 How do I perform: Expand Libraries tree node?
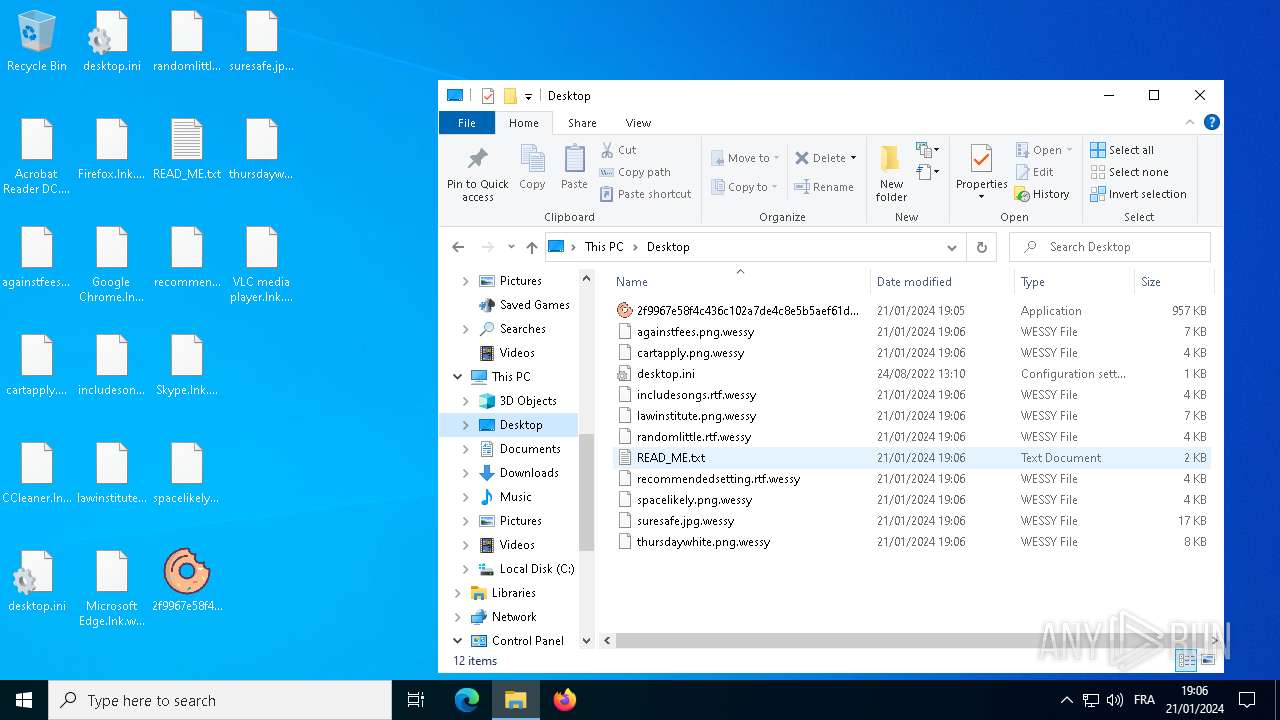coord(458,593)
